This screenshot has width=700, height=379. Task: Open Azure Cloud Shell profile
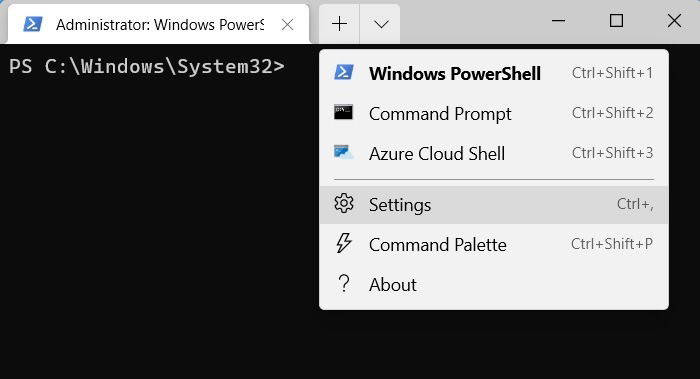pos(494,153)
